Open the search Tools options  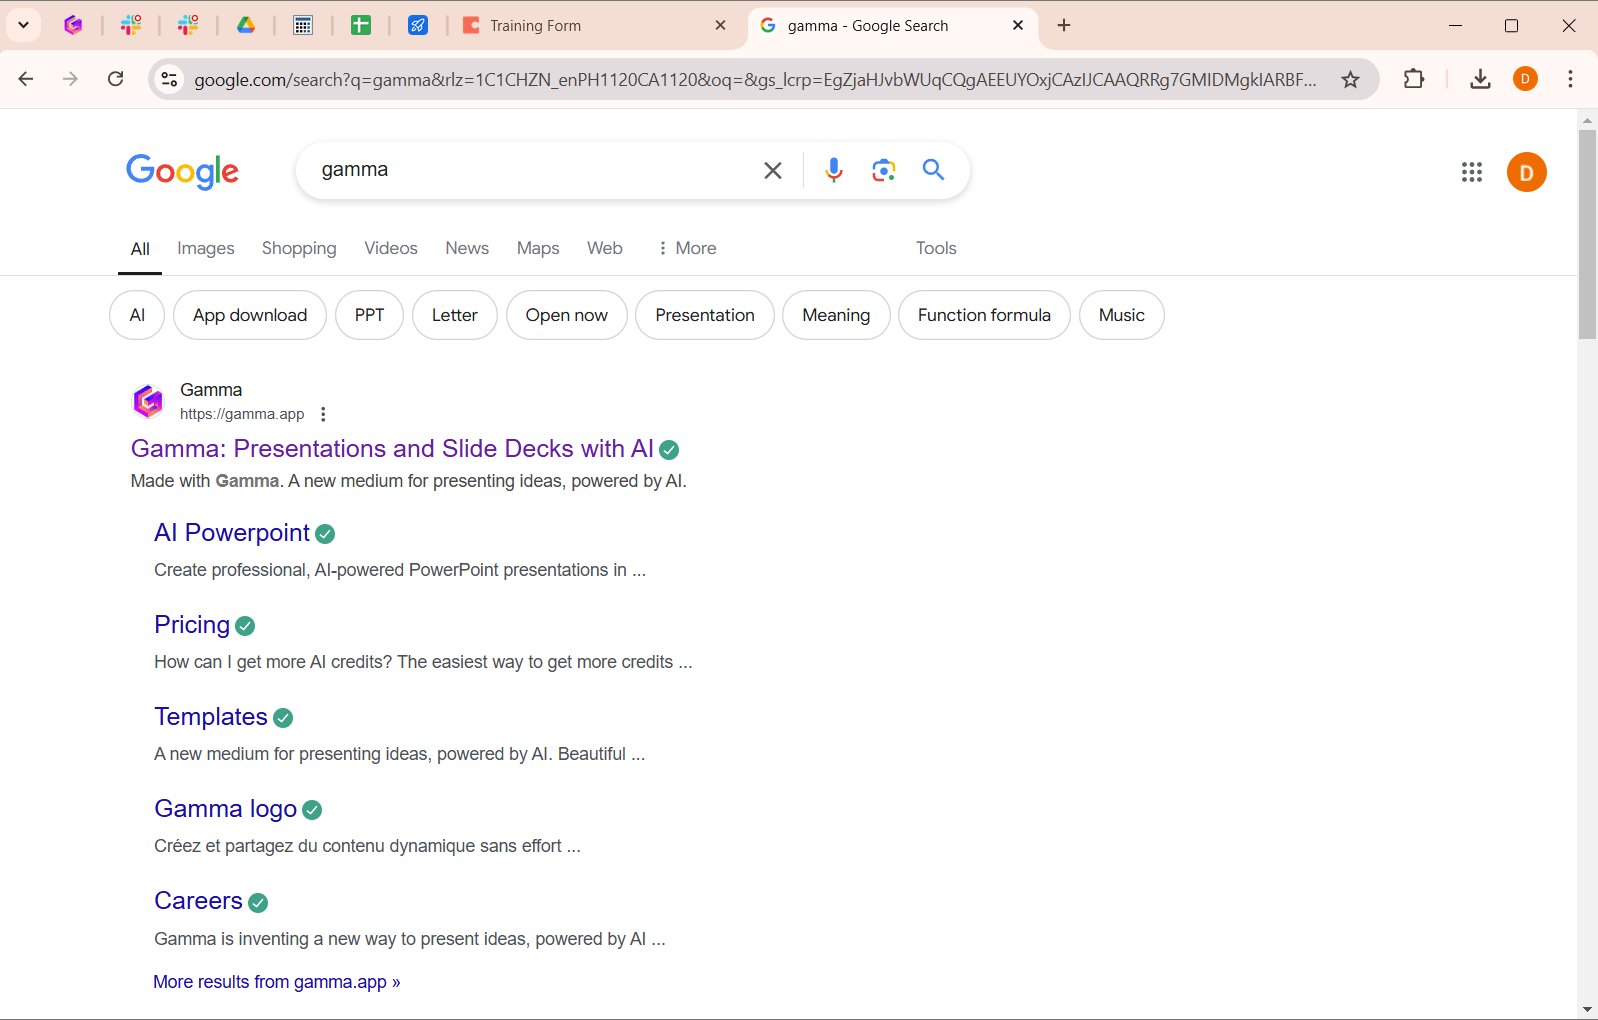[x=936, y=248]
